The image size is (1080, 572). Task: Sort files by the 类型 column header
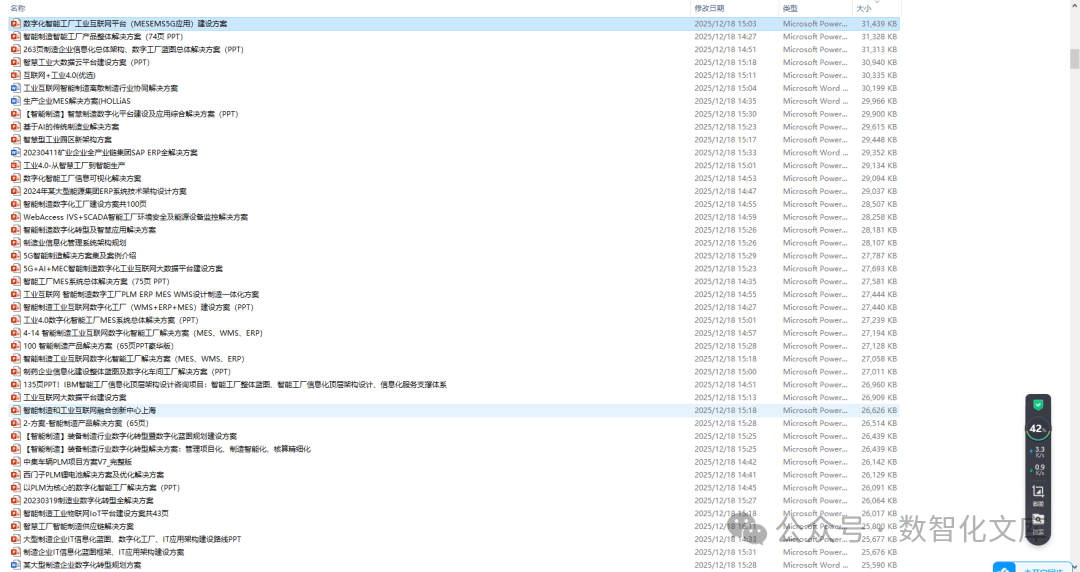(790, 8)
